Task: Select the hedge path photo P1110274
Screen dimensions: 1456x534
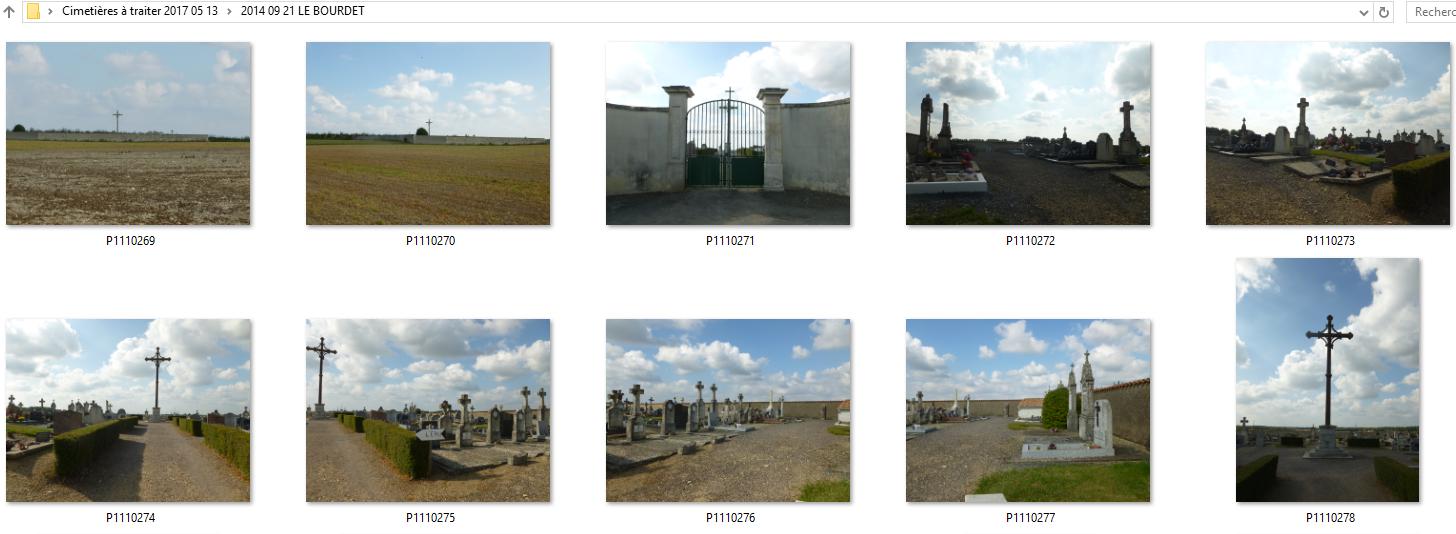Action: click(128, 410)
